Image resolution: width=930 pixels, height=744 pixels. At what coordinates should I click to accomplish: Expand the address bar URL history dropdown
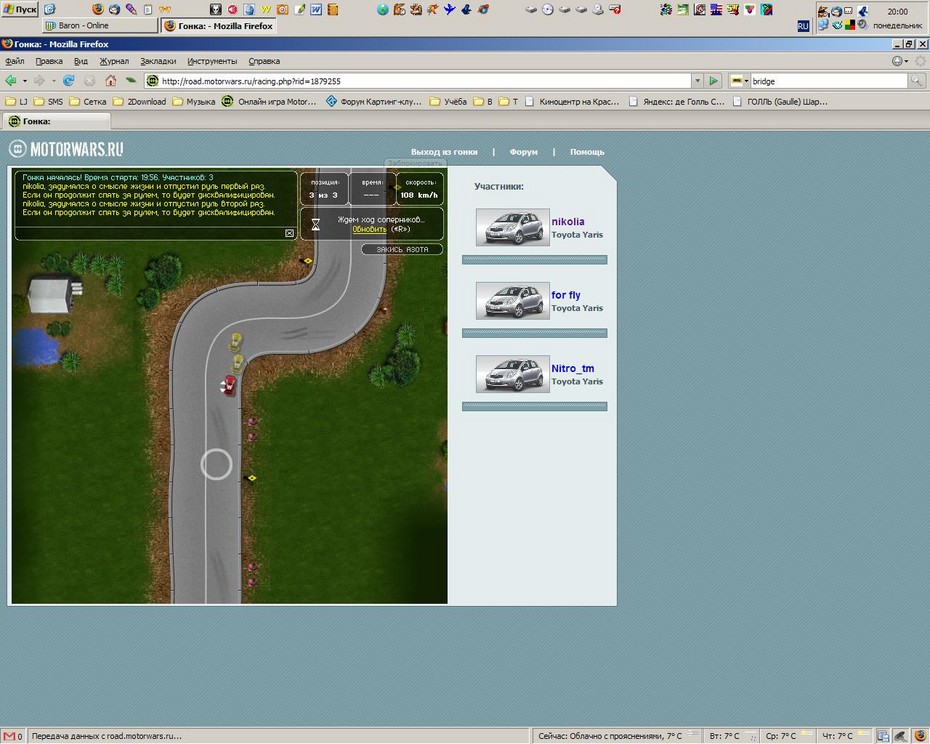click(x=698, y=81)
